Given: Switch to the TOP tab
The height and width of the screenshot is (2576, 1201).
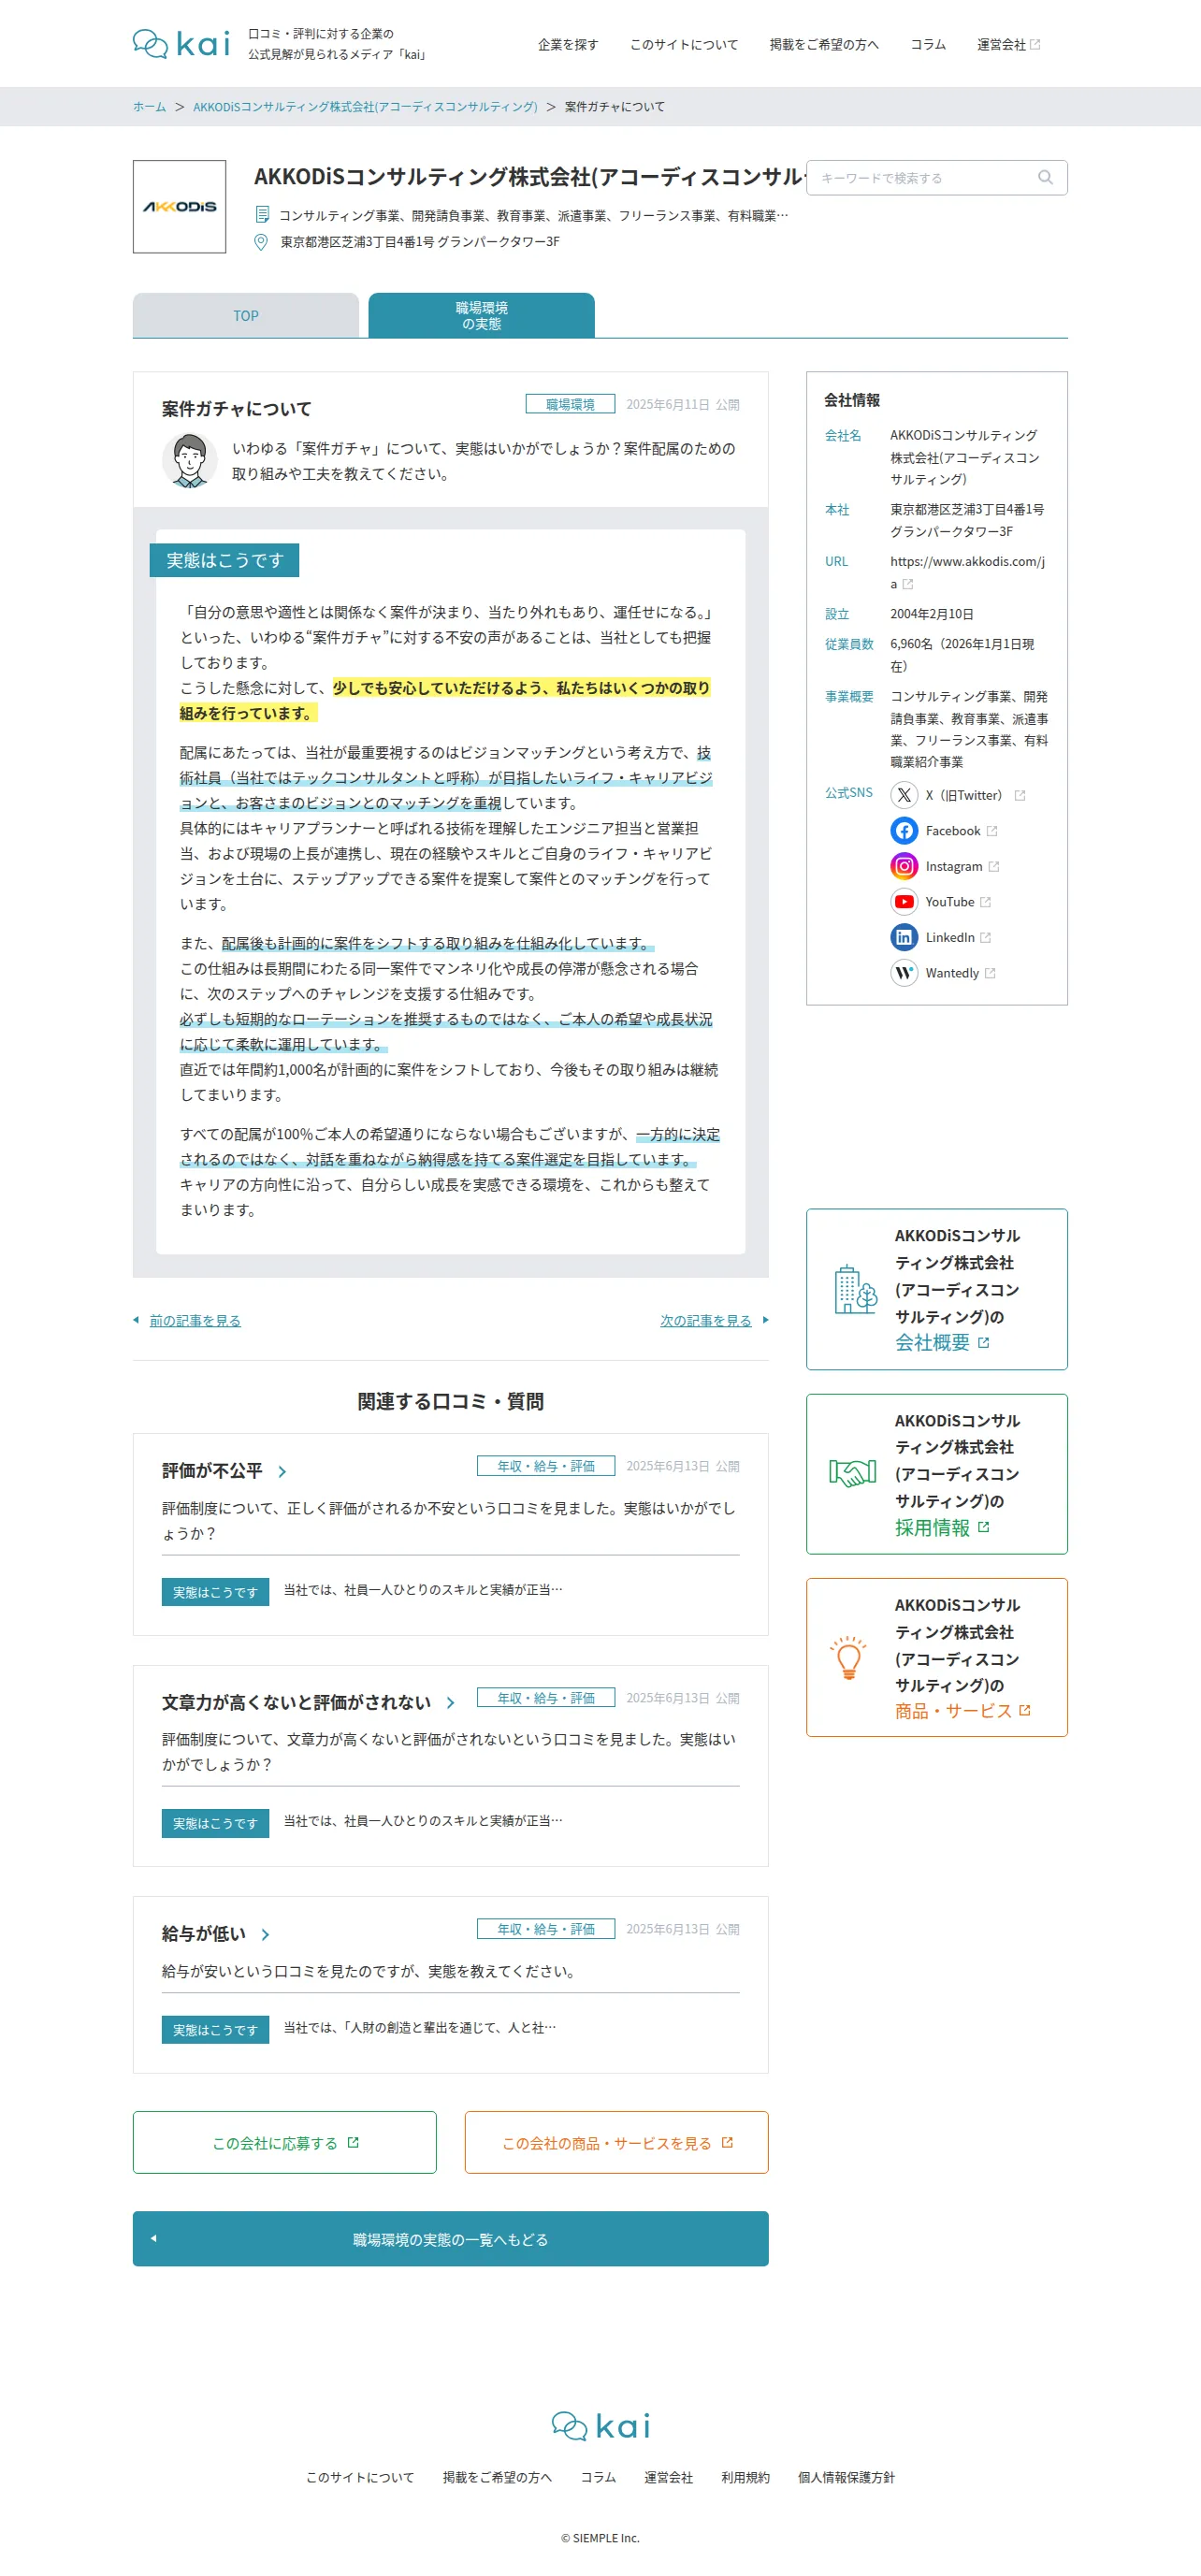Looking at the screenshot, I should click(246, 316).
